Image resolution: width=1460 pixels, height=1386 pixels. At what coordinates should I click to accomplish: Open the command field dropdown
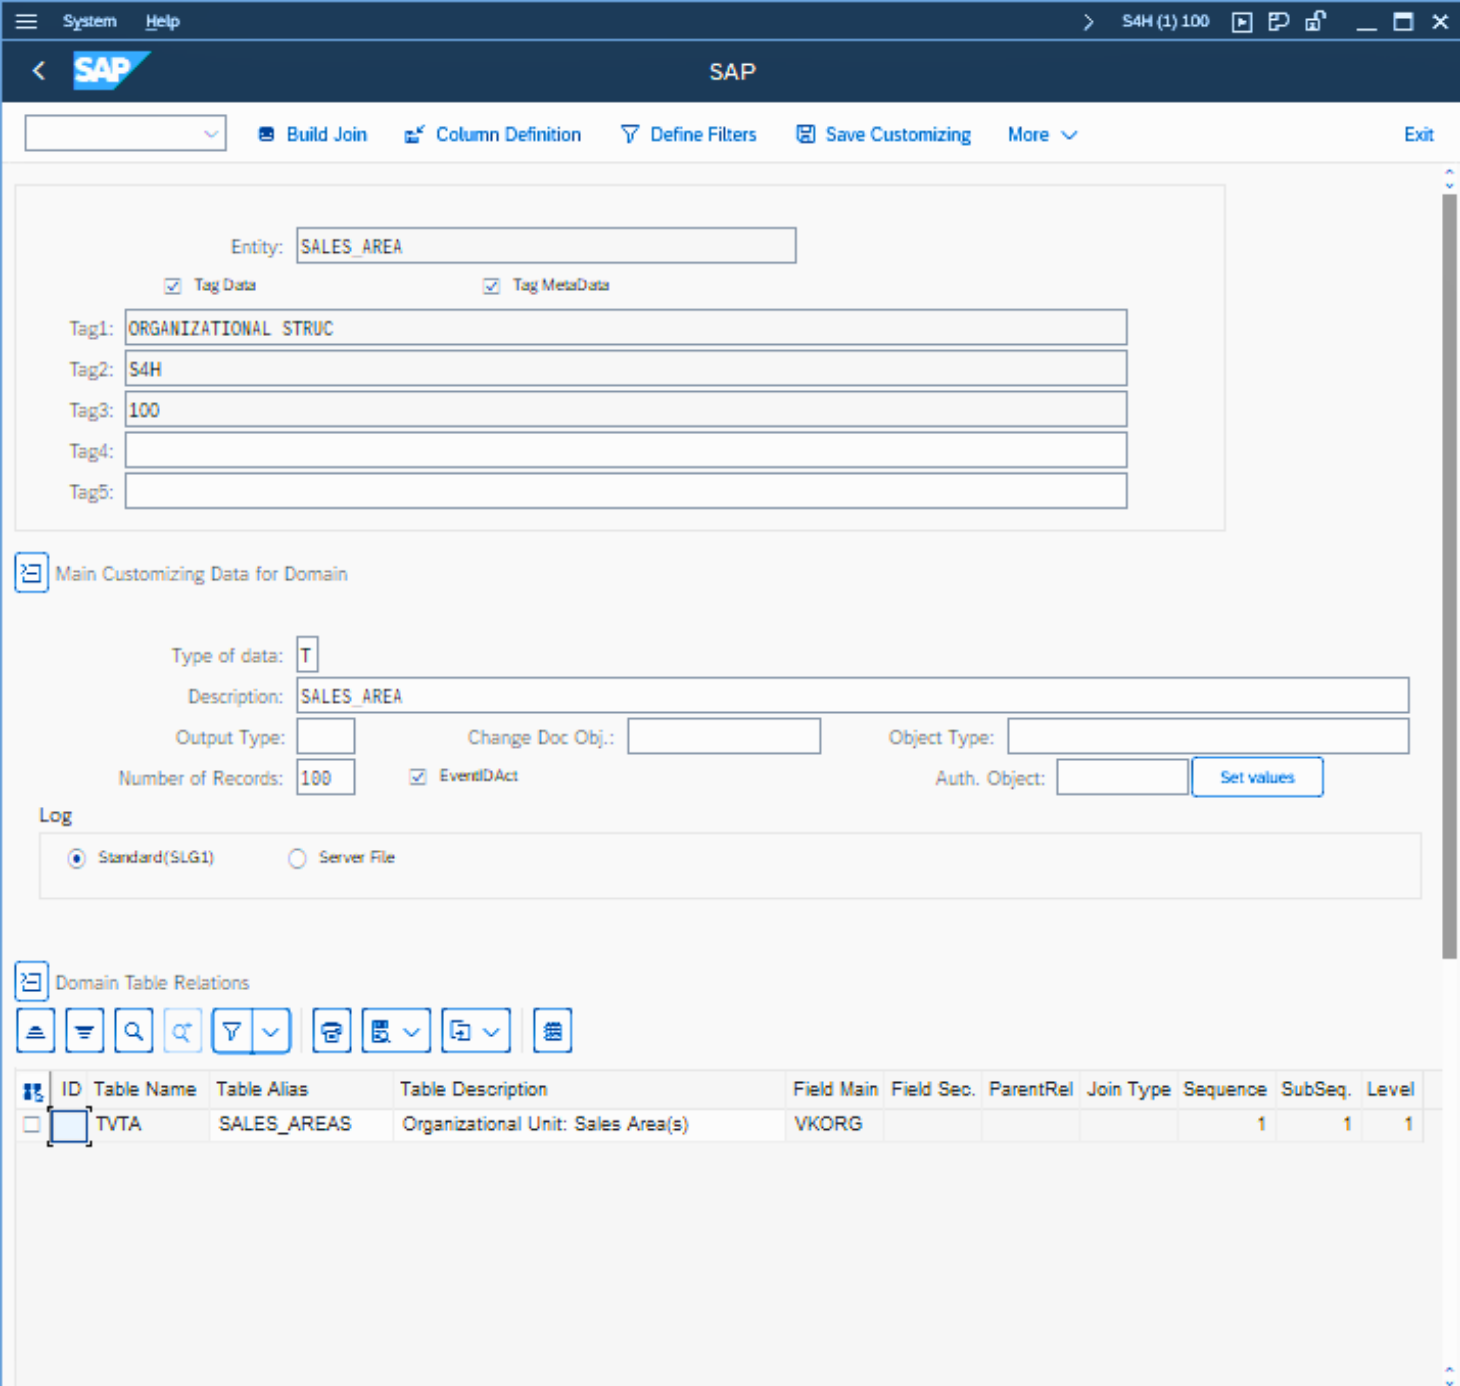(210, 134)
